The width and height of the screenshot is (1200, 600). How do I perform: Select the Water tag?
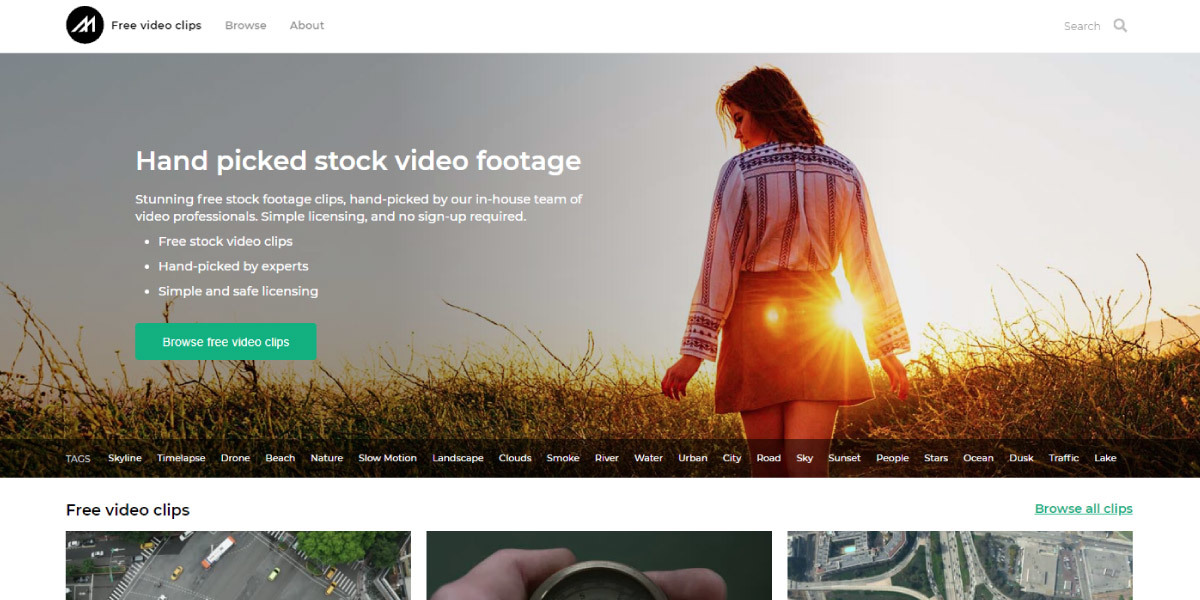[x=649, y=458]
